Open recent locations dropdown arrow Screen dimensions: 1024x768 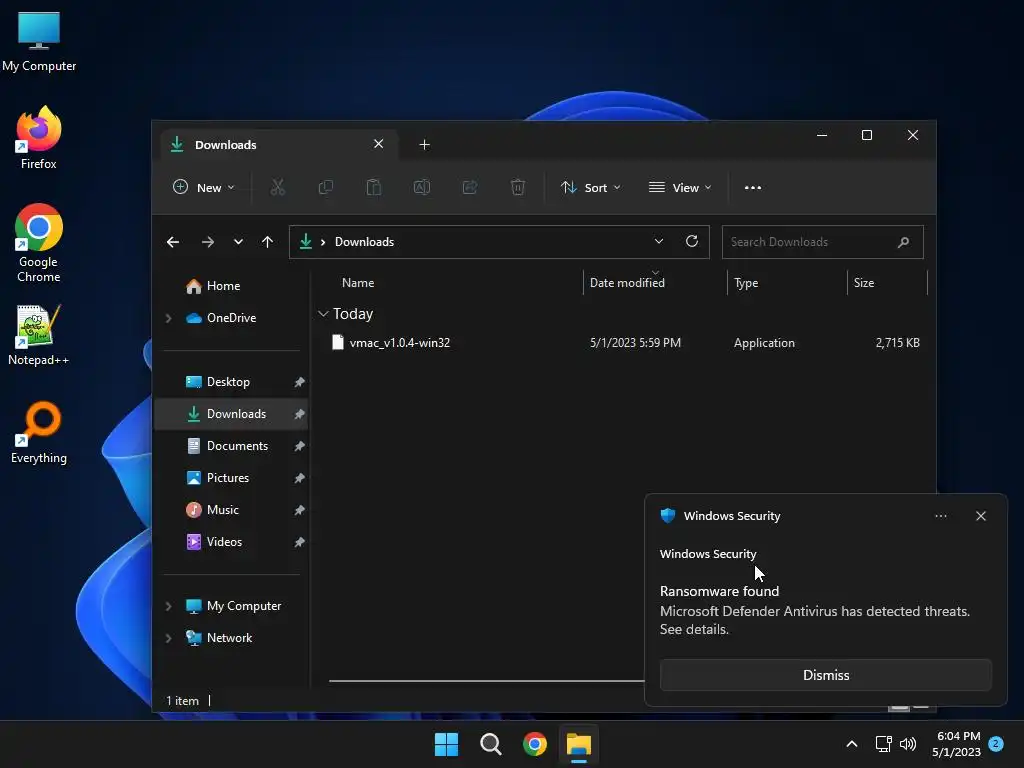pos(238,242)
